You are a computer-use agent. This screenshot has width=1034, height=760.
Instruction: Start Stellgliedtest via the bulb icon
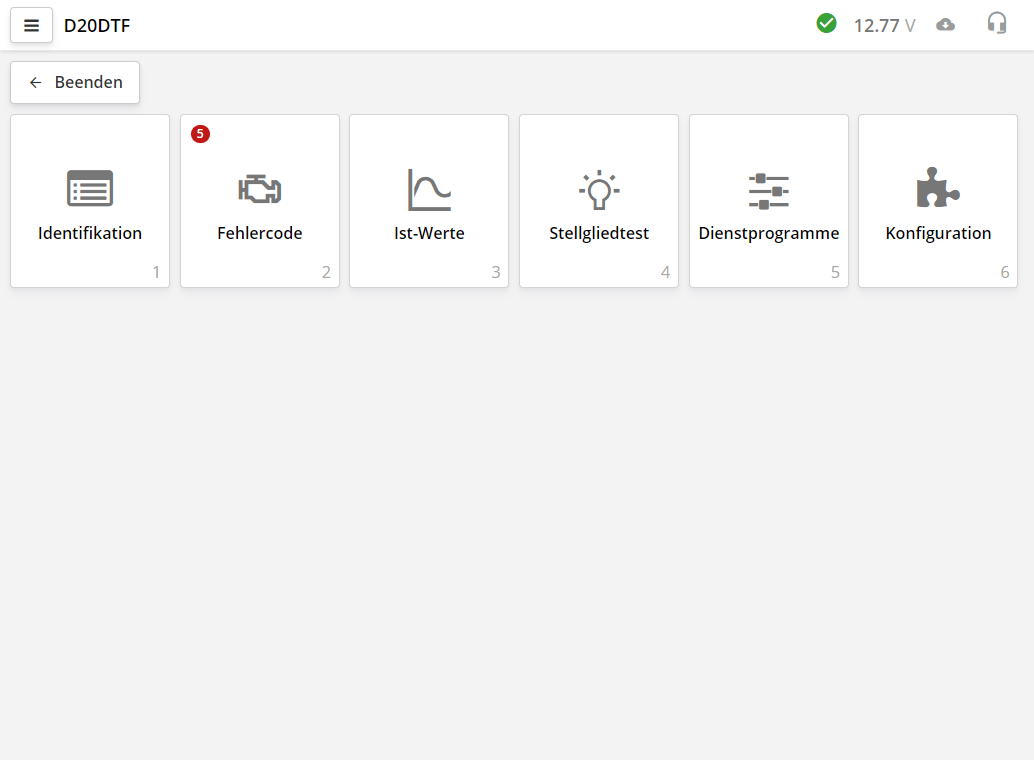pyautogui.click(x=598, y=188)
